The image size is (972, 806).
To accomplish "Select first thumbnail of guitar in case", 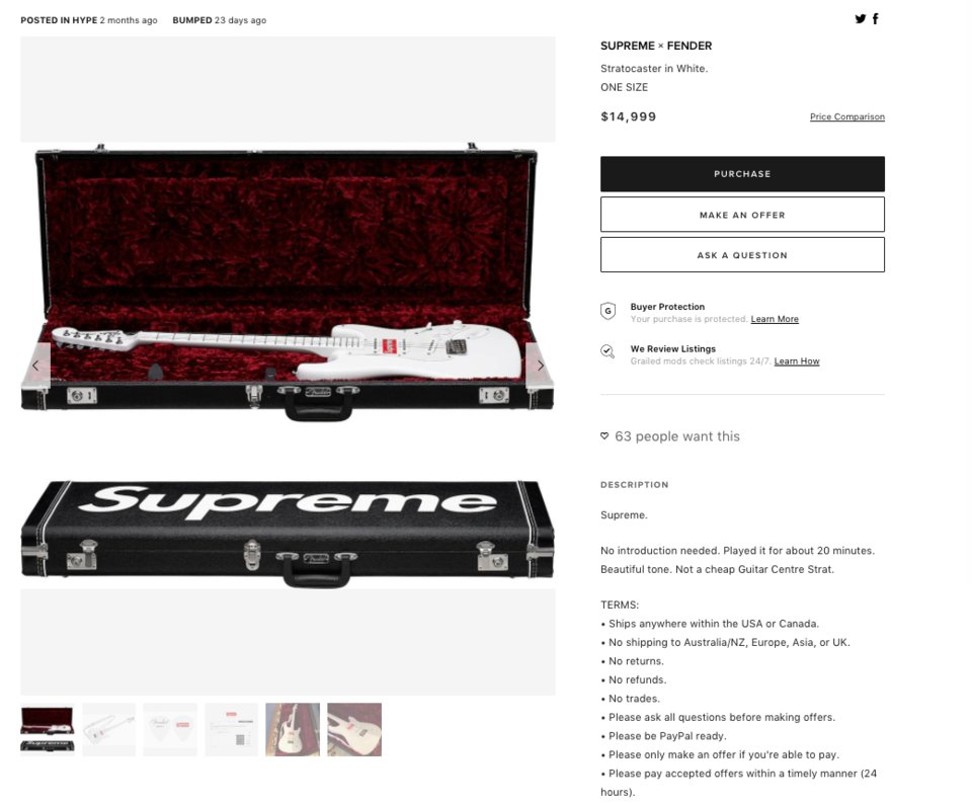I will point(47,729).
